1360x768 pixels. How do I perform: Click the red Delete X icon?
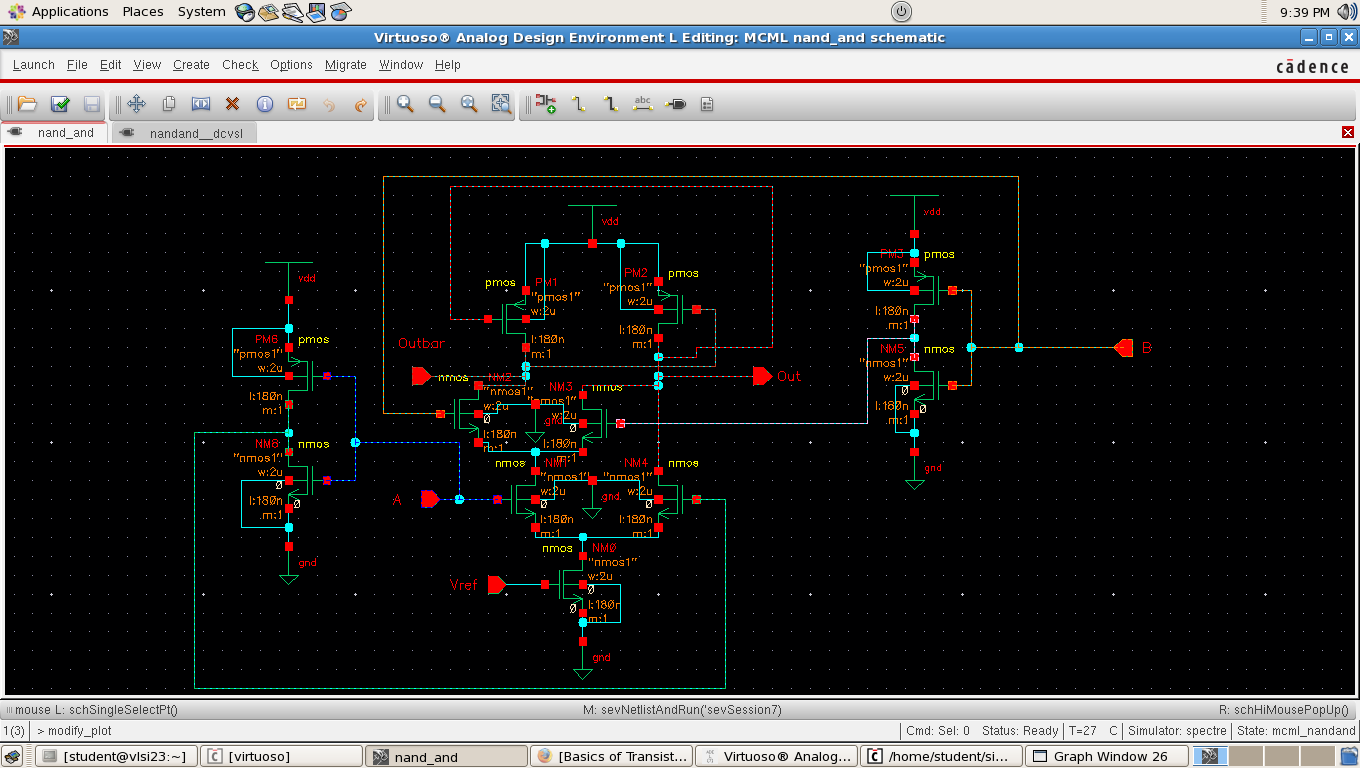point(232,104)
